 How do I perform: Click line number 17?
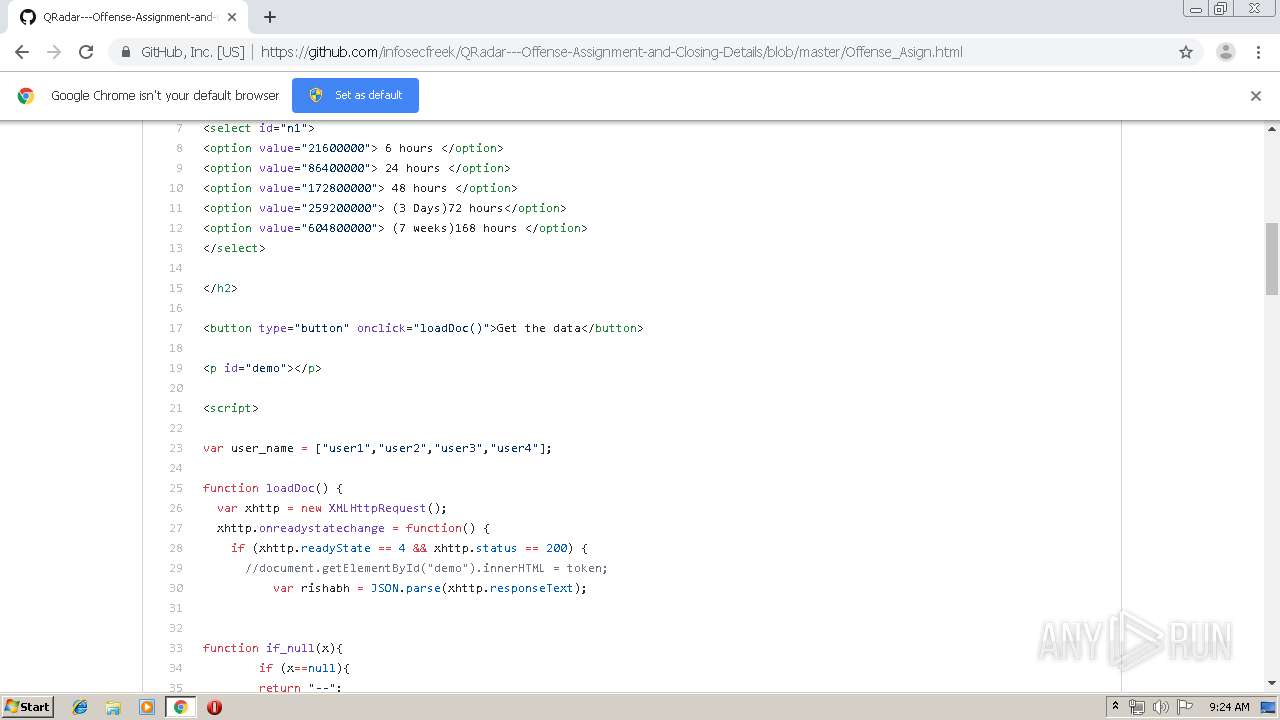pyautogui.click(x=176, y=328)
